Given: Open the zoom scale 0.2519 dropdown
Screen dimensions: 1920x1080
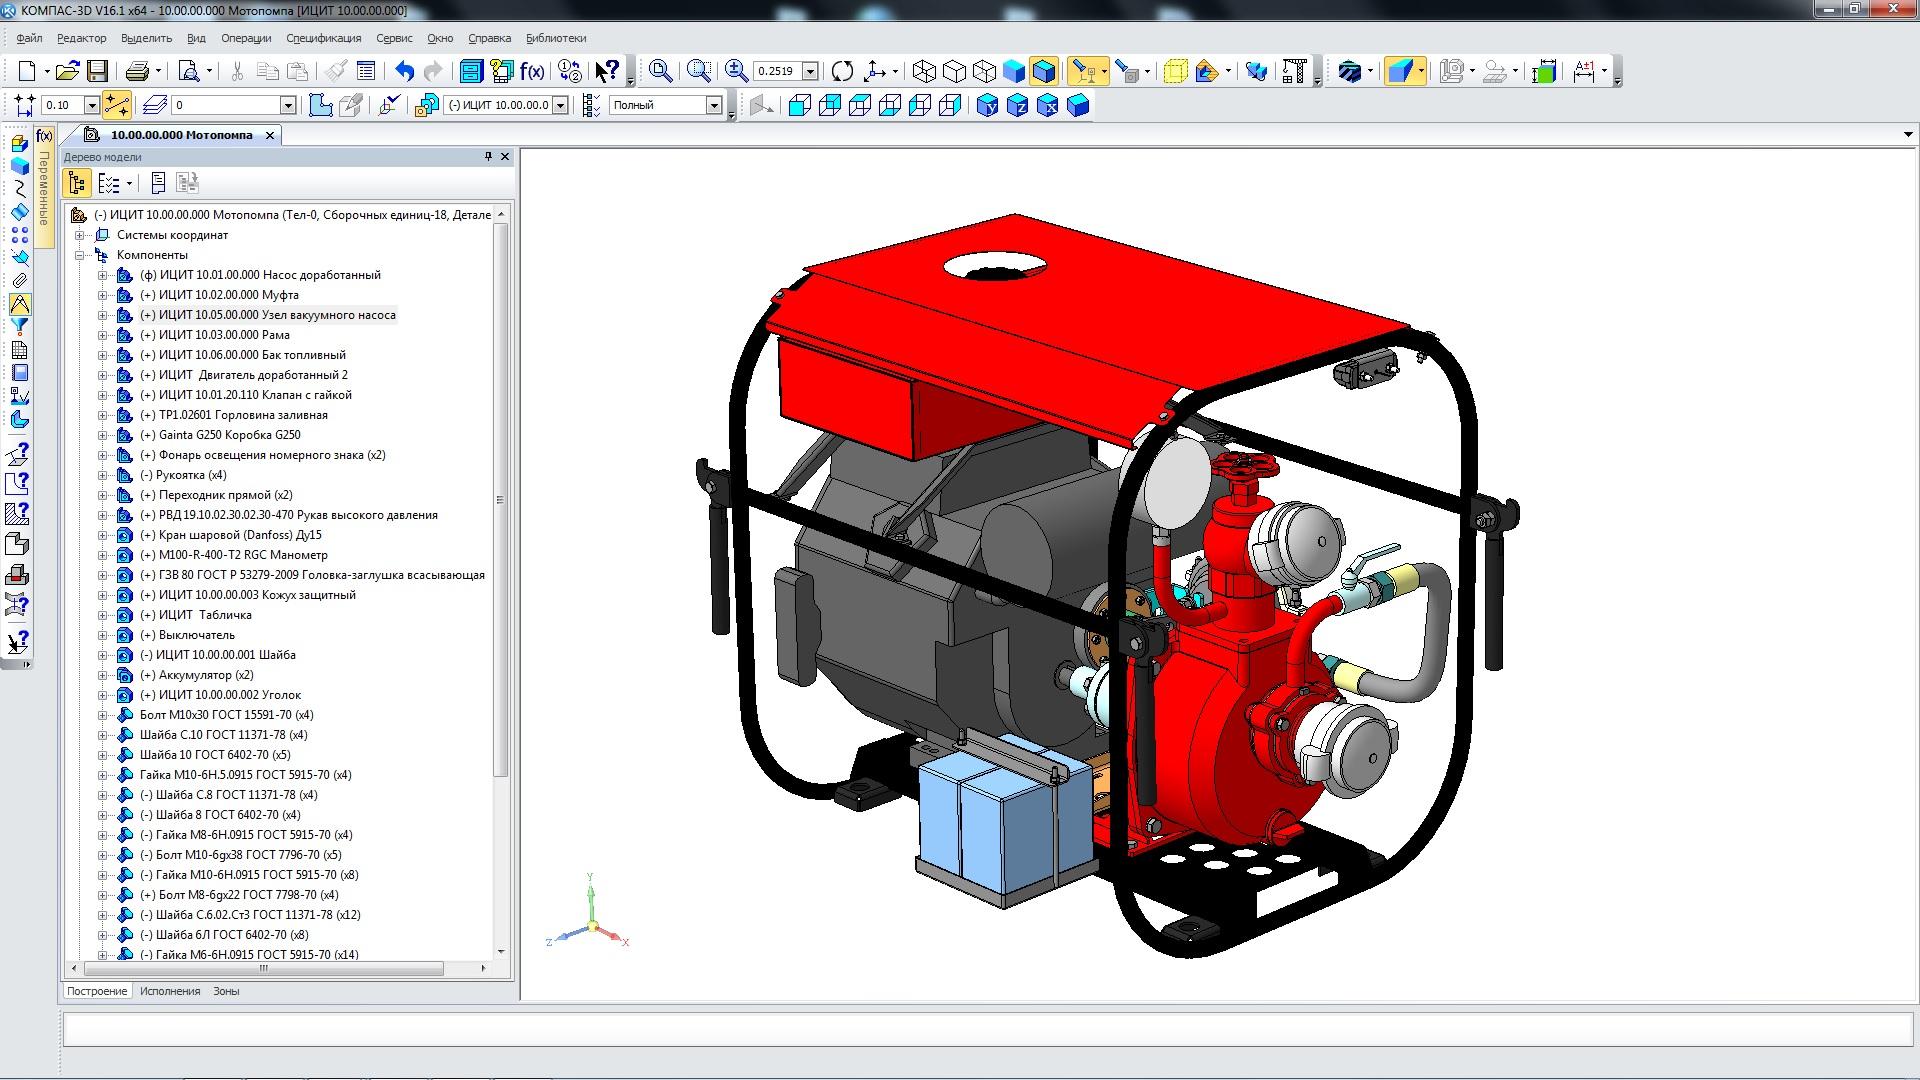Looking at the screenshot, I should 810,71.
